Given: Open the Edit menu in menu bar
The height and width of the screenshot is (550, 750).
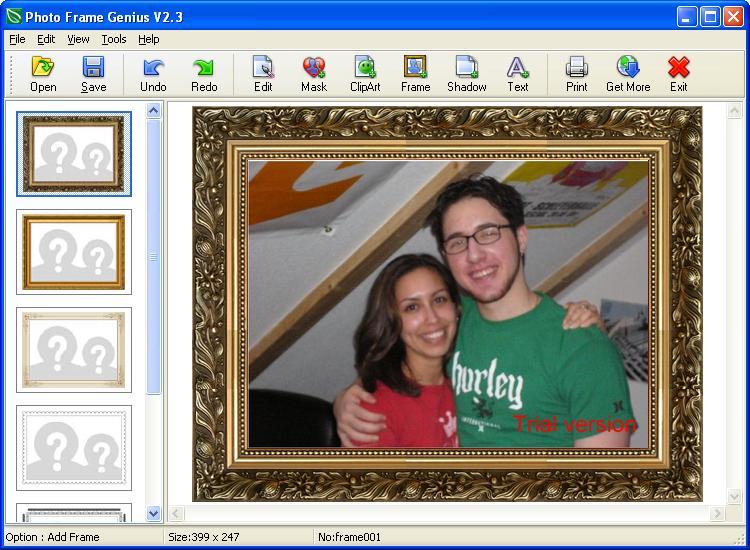Looking at the screenshot, I should [x=46, y=39].
